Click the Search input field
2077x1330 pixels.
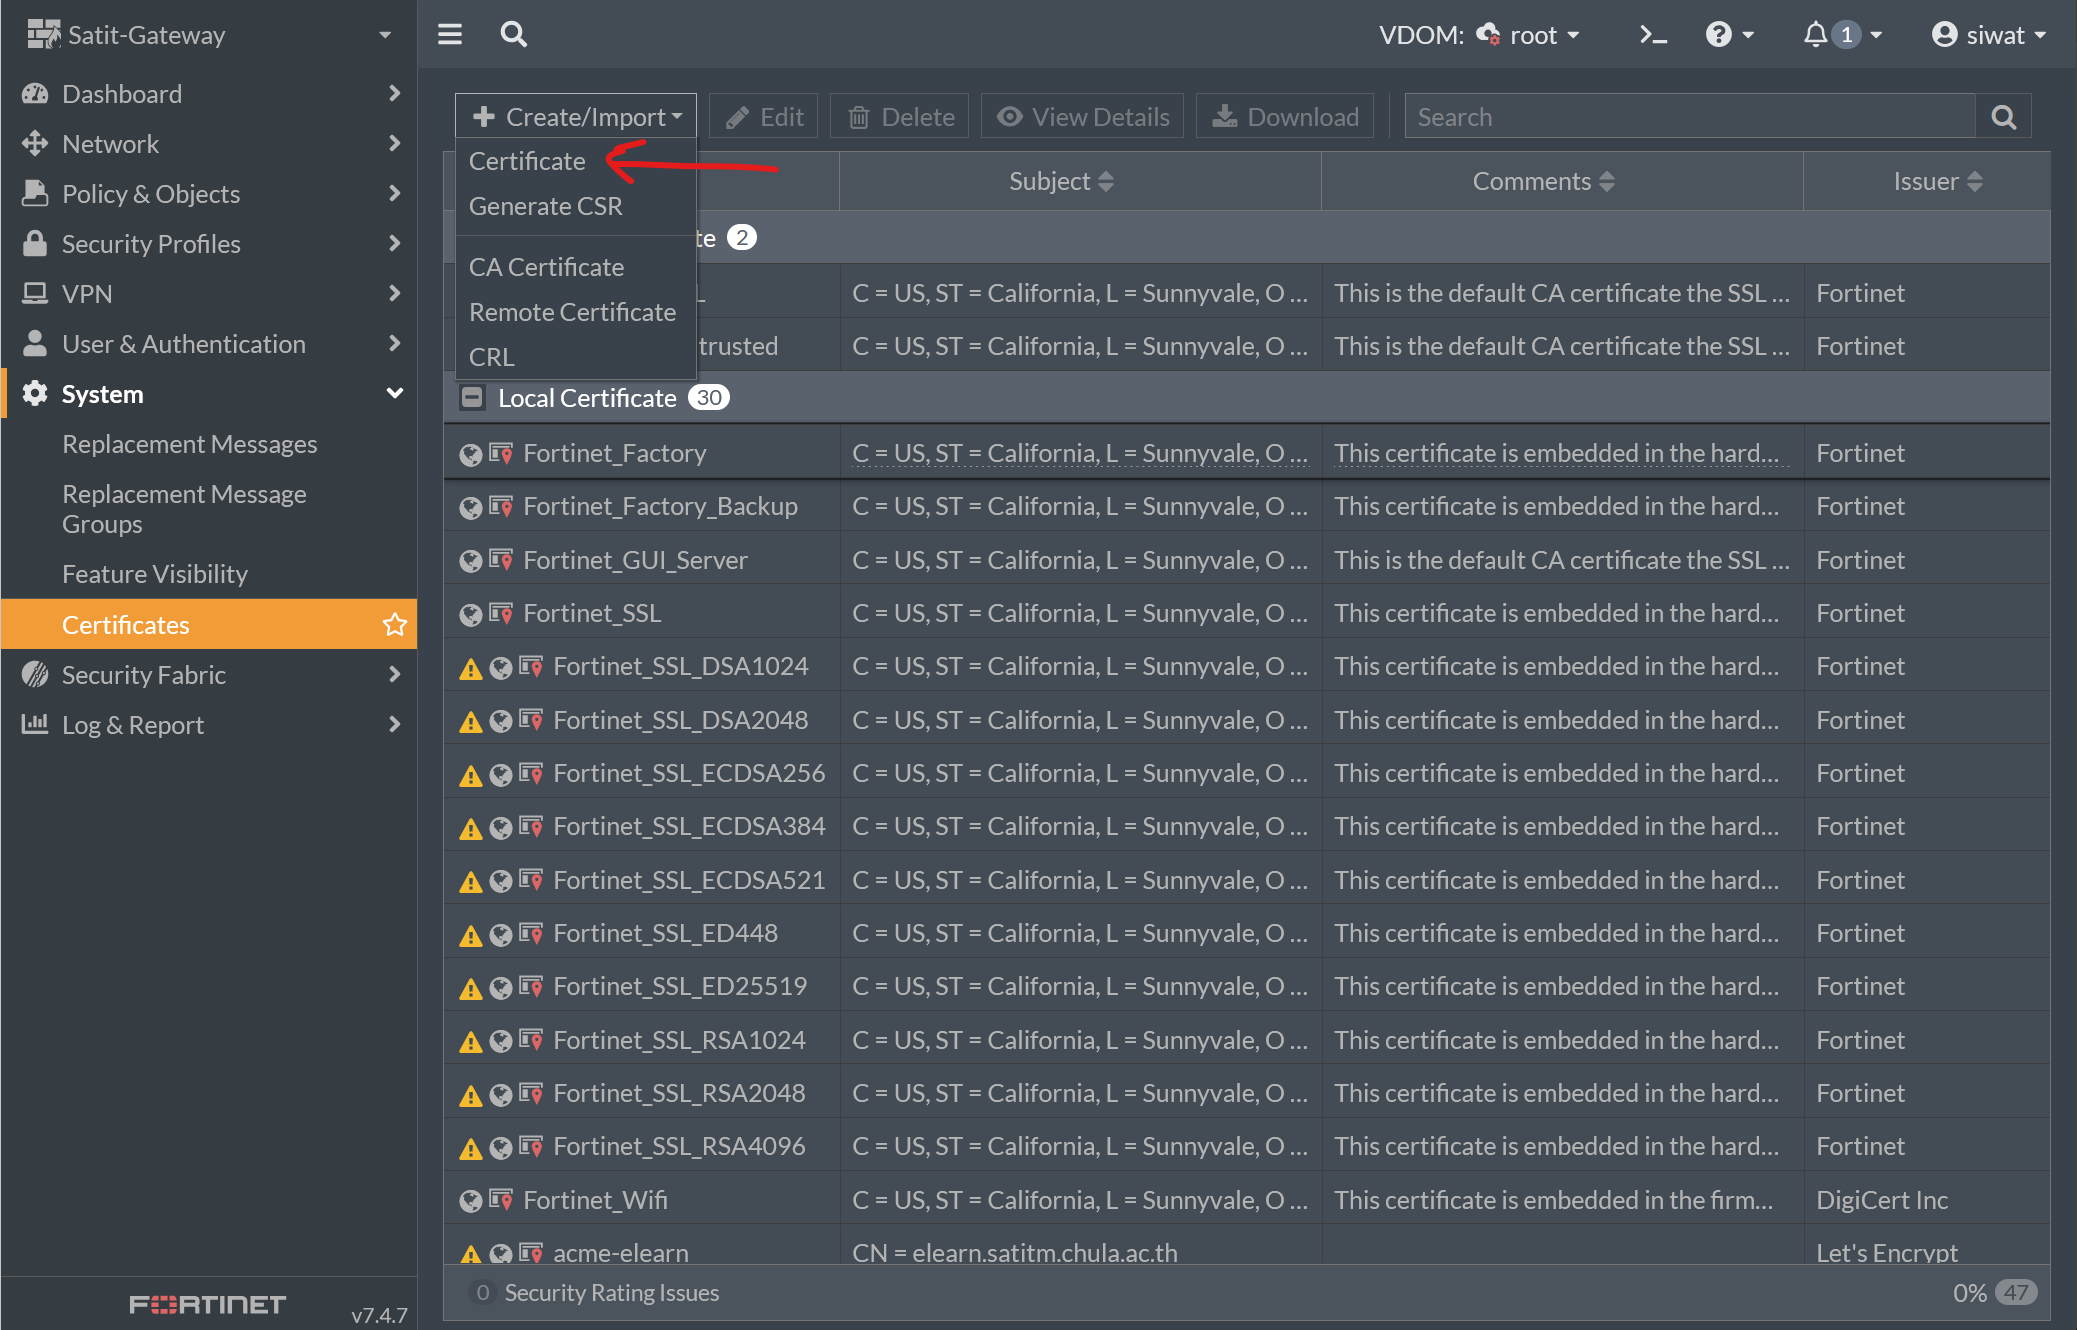point(1690,117)
